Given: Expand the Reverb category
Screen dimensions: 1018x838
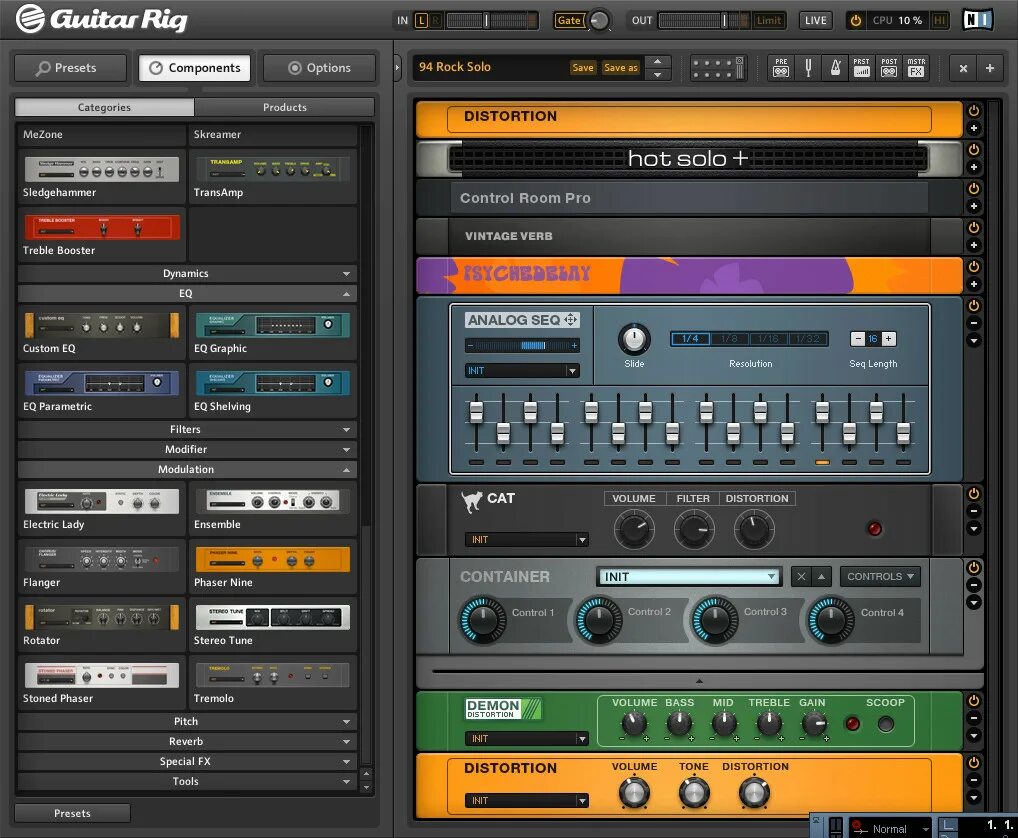Looking at the screenshot, I should (187, 741).
